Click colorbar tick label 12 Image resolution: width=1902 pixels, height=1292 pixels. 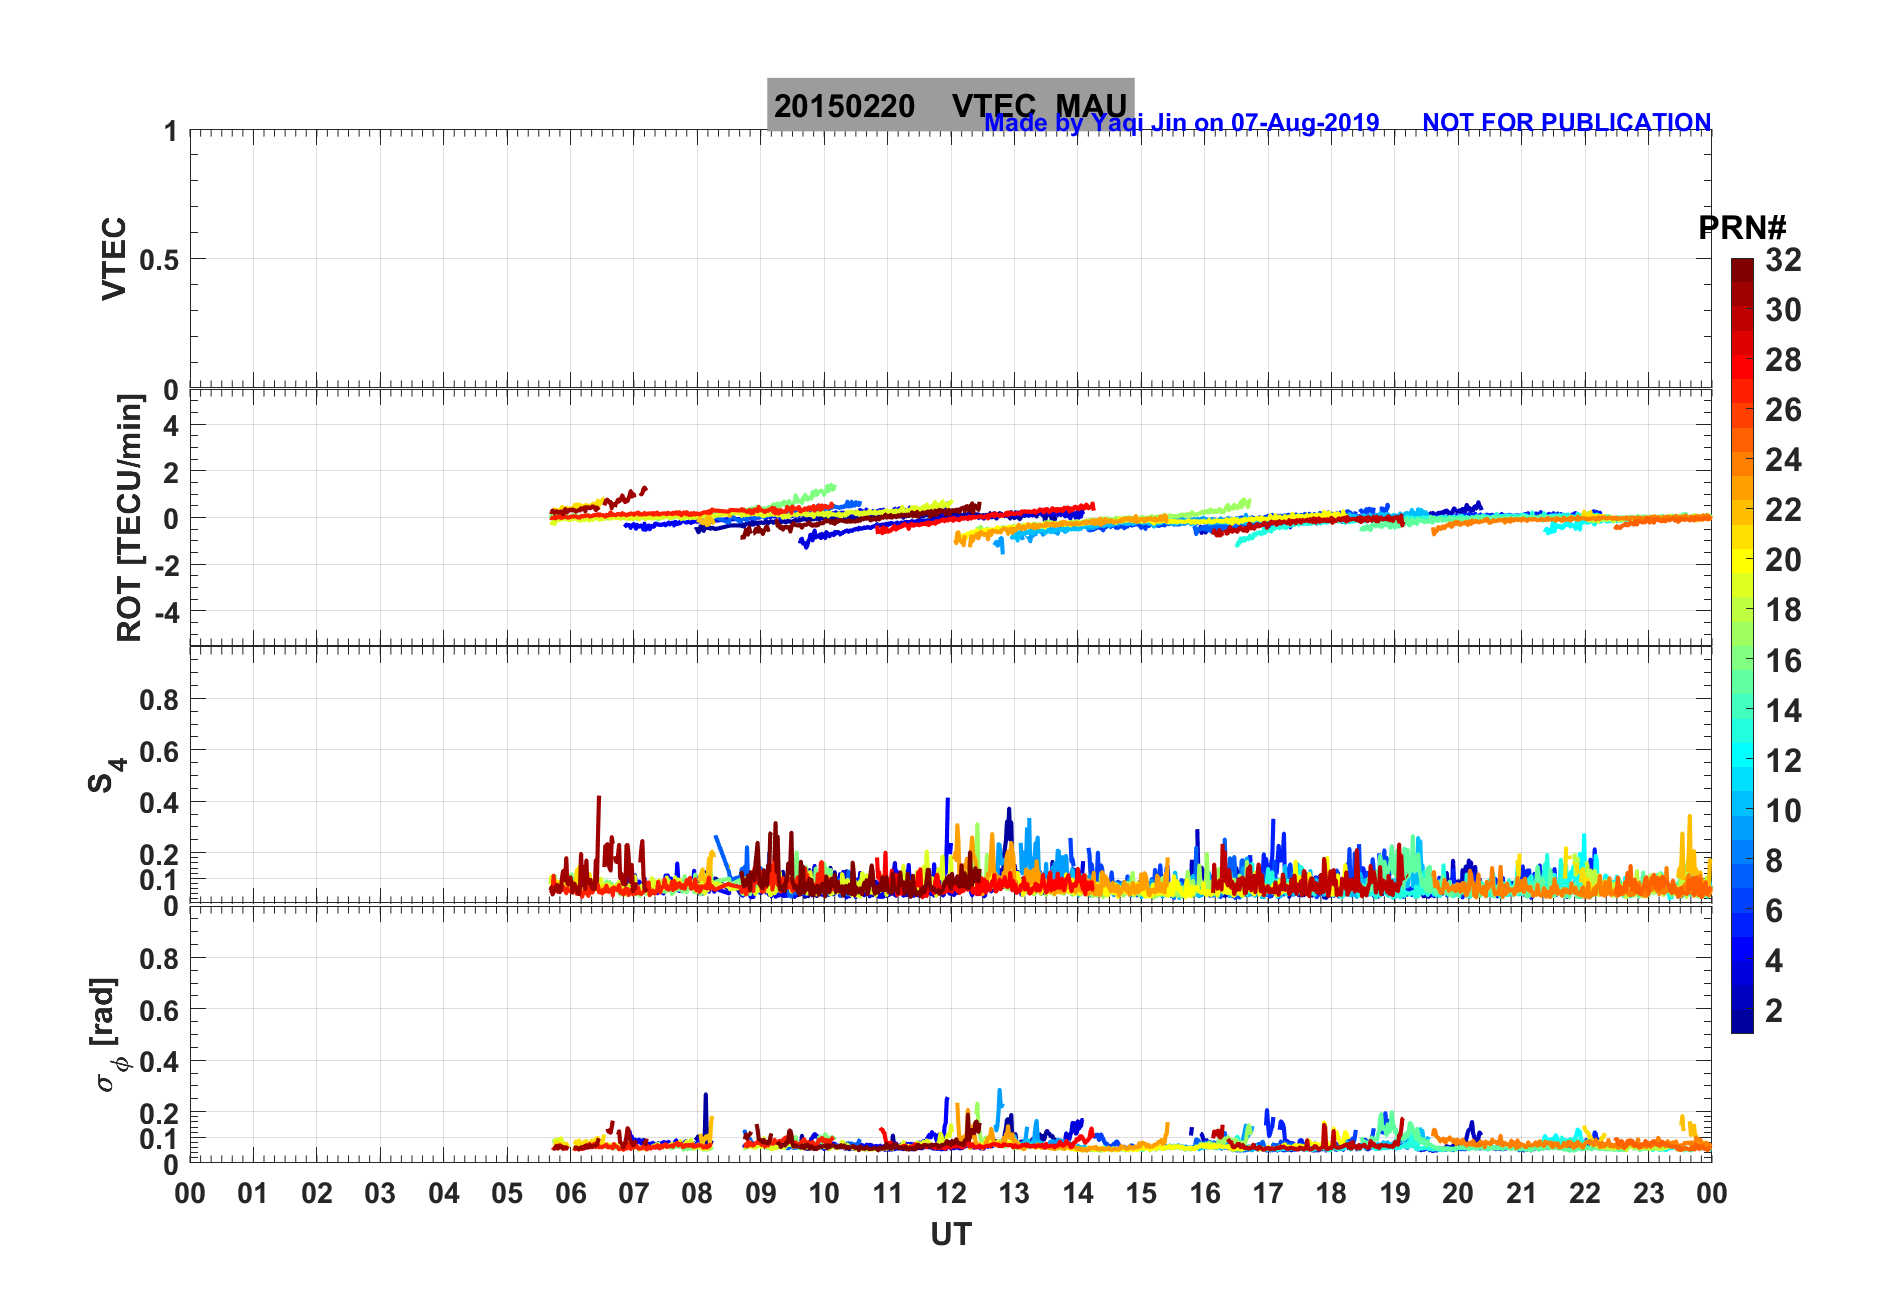[x=1783, y=761]
